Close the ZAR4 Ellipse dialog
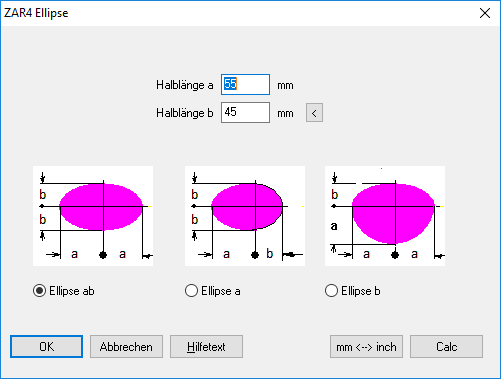The width and height of the screenshot is (501, 379). point(485,13)
